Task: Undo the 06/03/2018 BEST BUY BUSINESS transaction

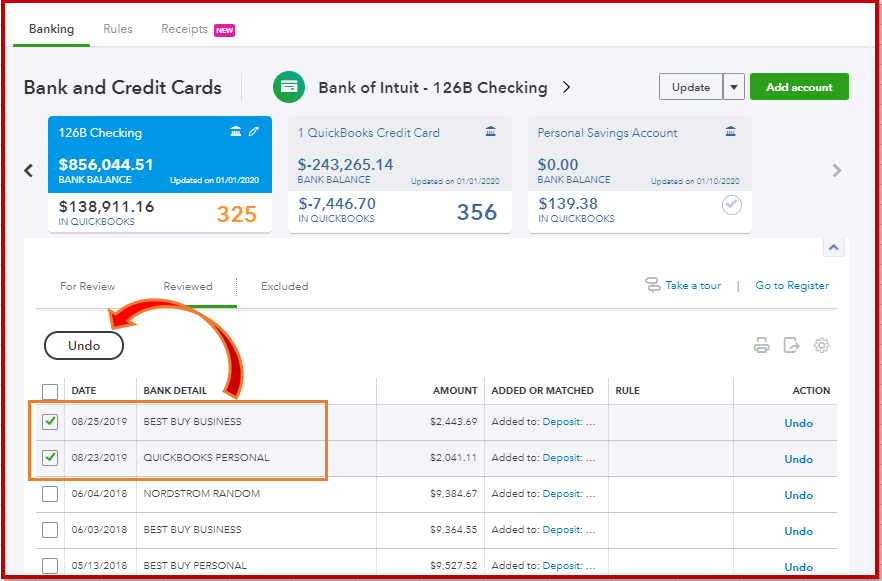Action: [x=799, y=531]
